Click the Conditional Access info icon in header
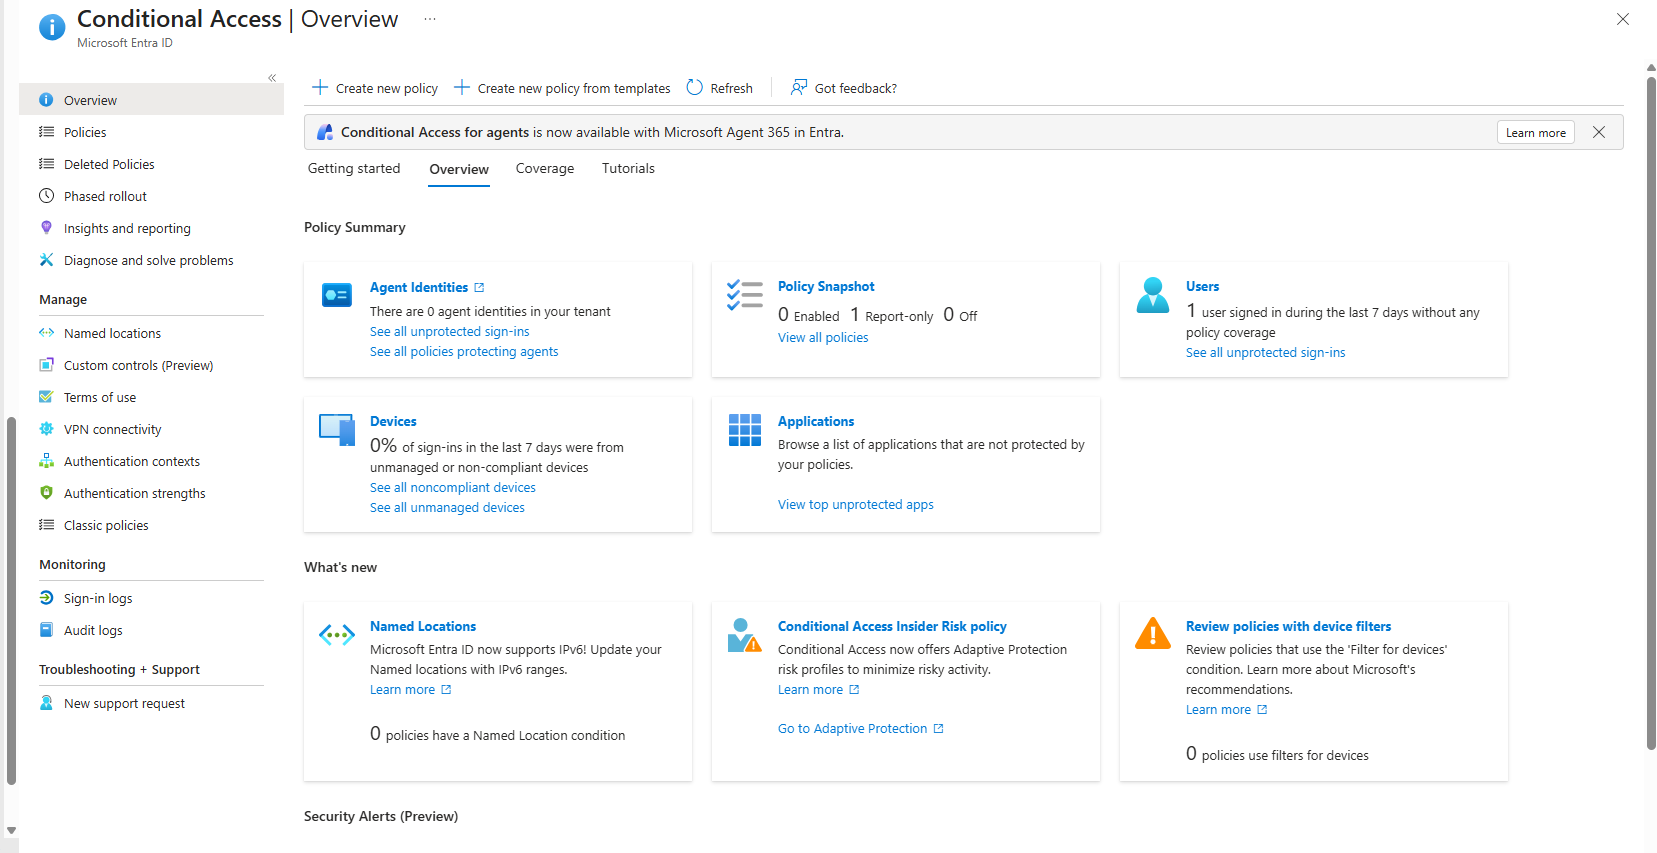Viewport: 1657px width, 853px height. click(52, 27)
